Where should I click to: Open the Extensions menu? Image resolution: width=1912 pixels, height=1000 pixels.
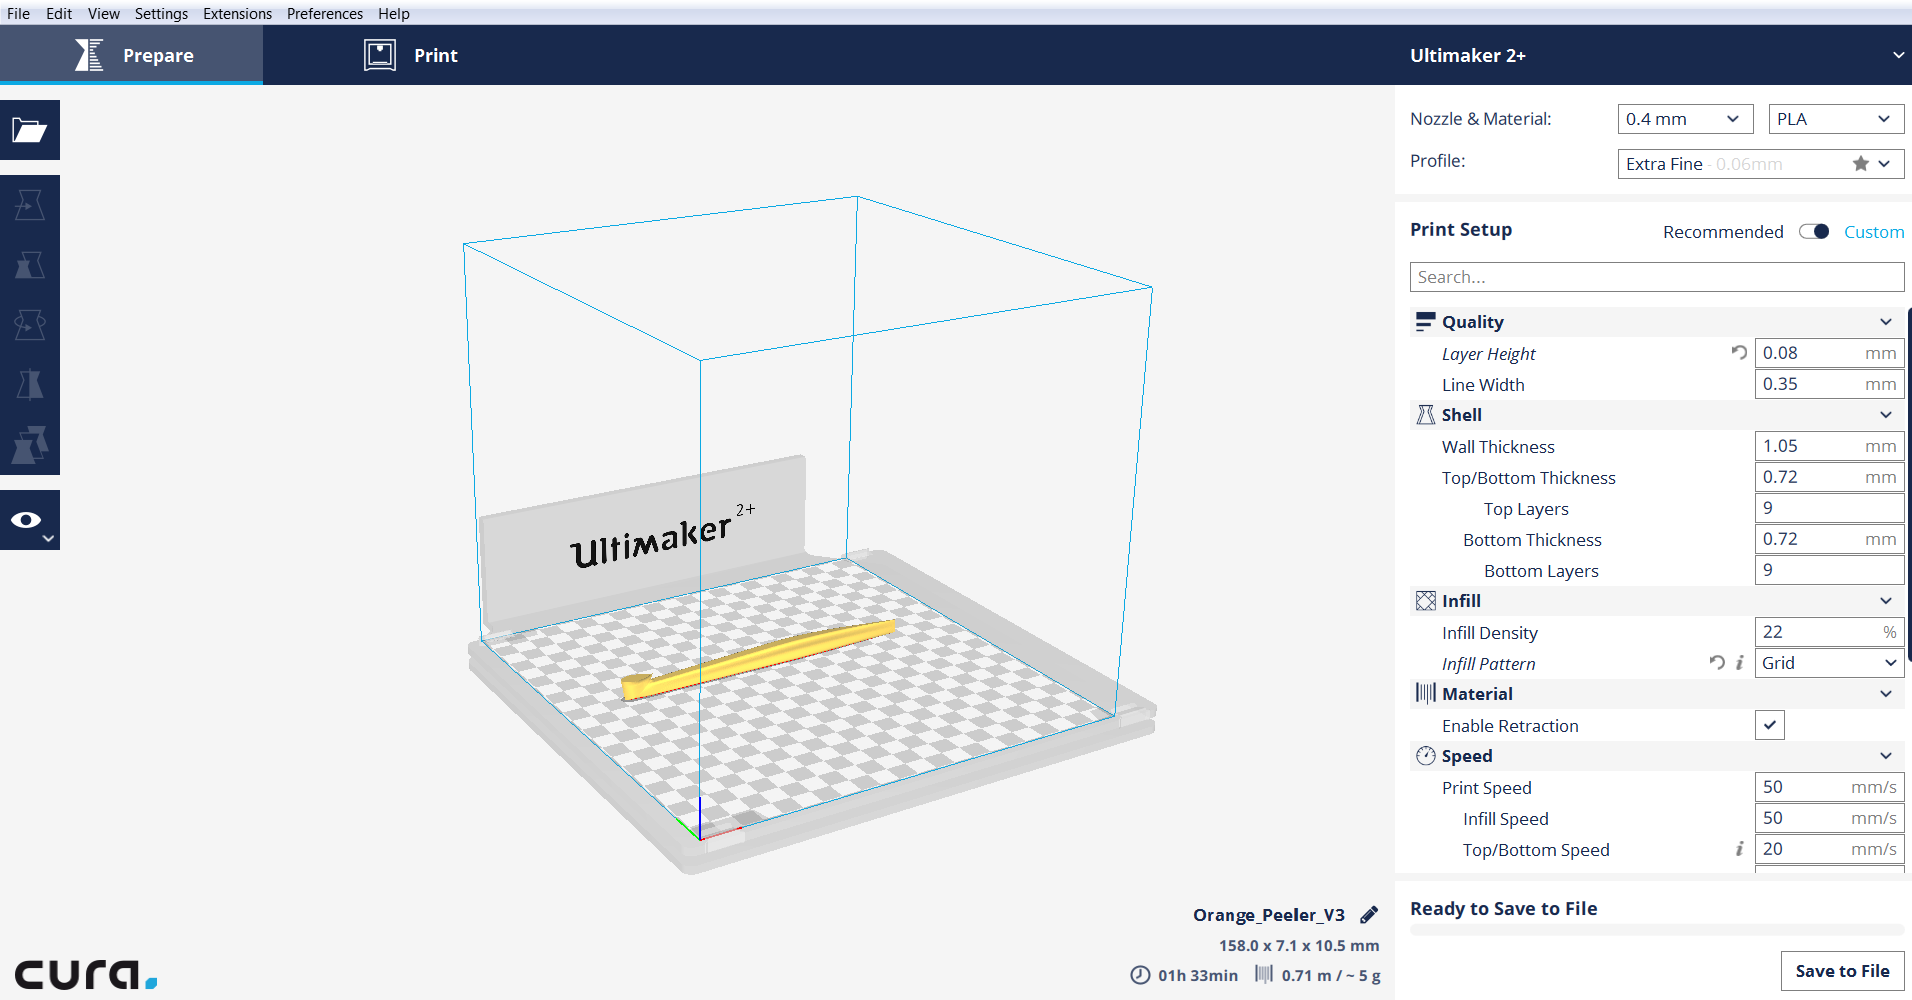[237, 13]
